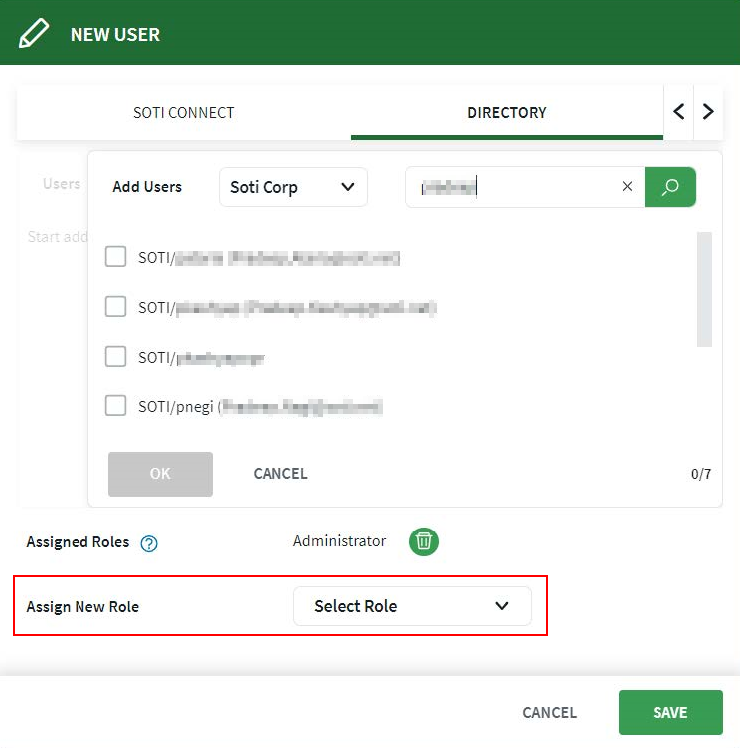Viewport: 740px width, 748px height.
Task: Click the 0/7 selection counter
Action: (x=701, y=474)
